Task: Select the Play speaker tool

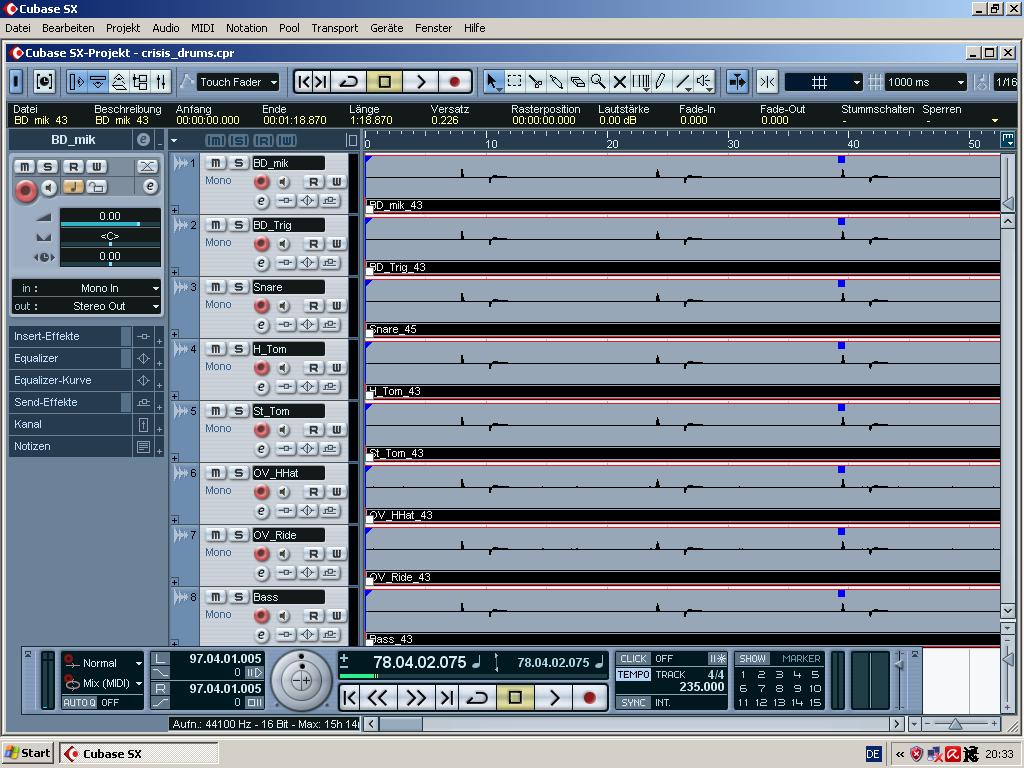Action: (x=704, y=82)
